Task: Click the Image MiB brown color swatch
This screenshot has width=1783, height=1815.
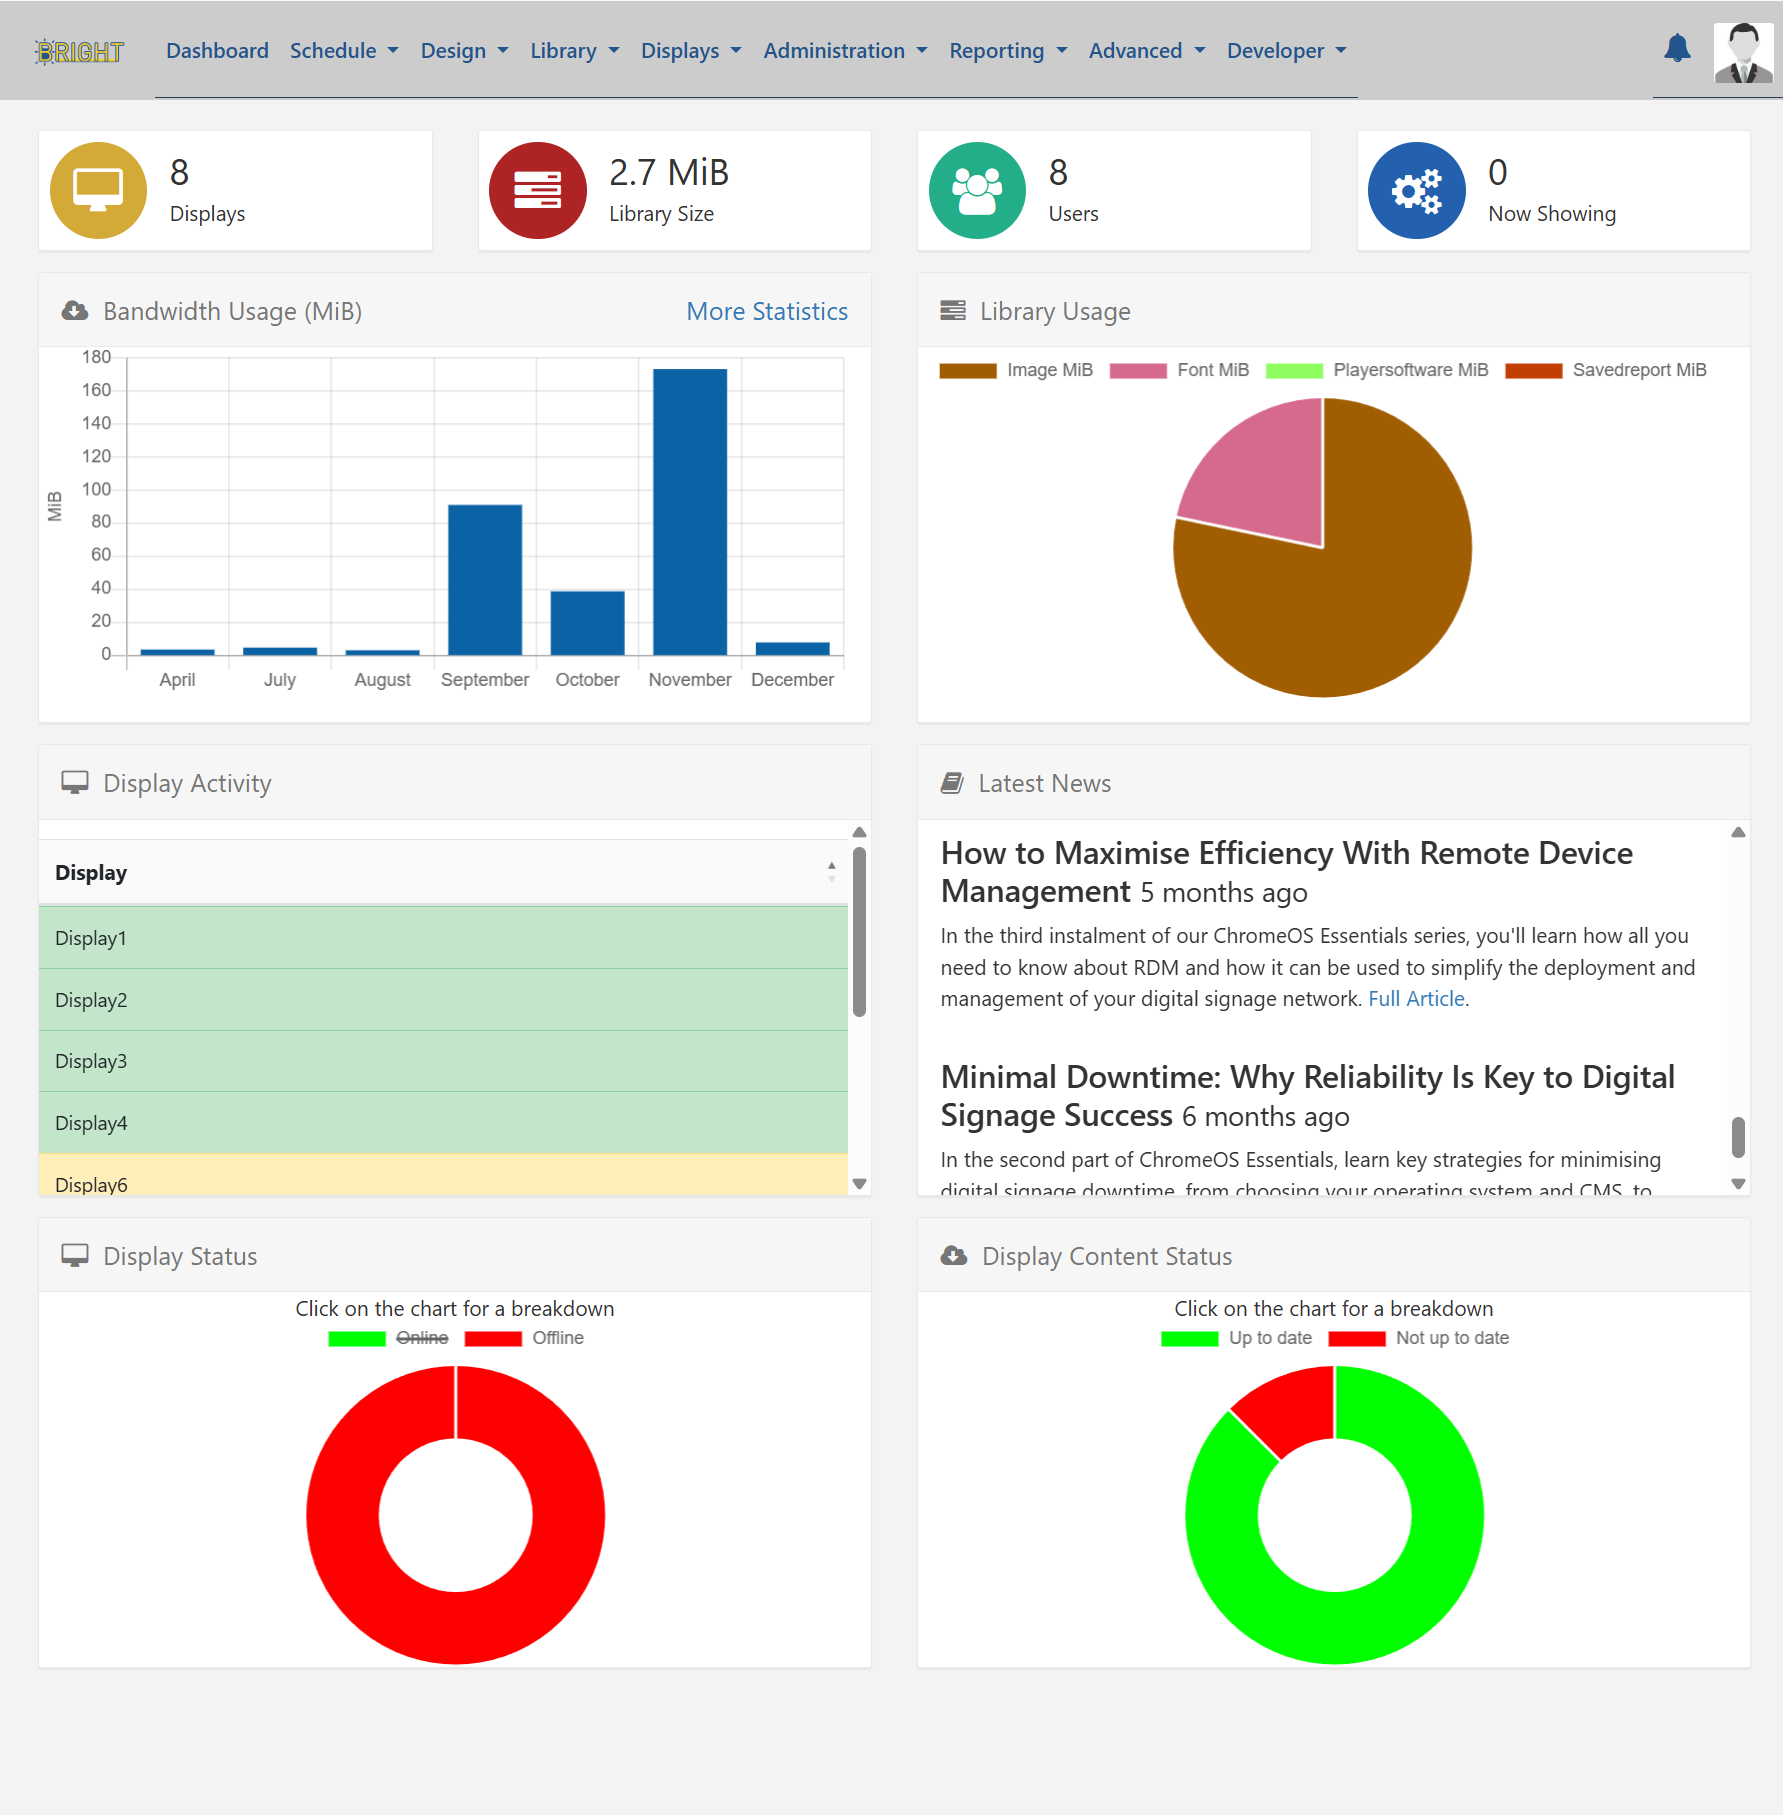Action: [x=968, y=371]
